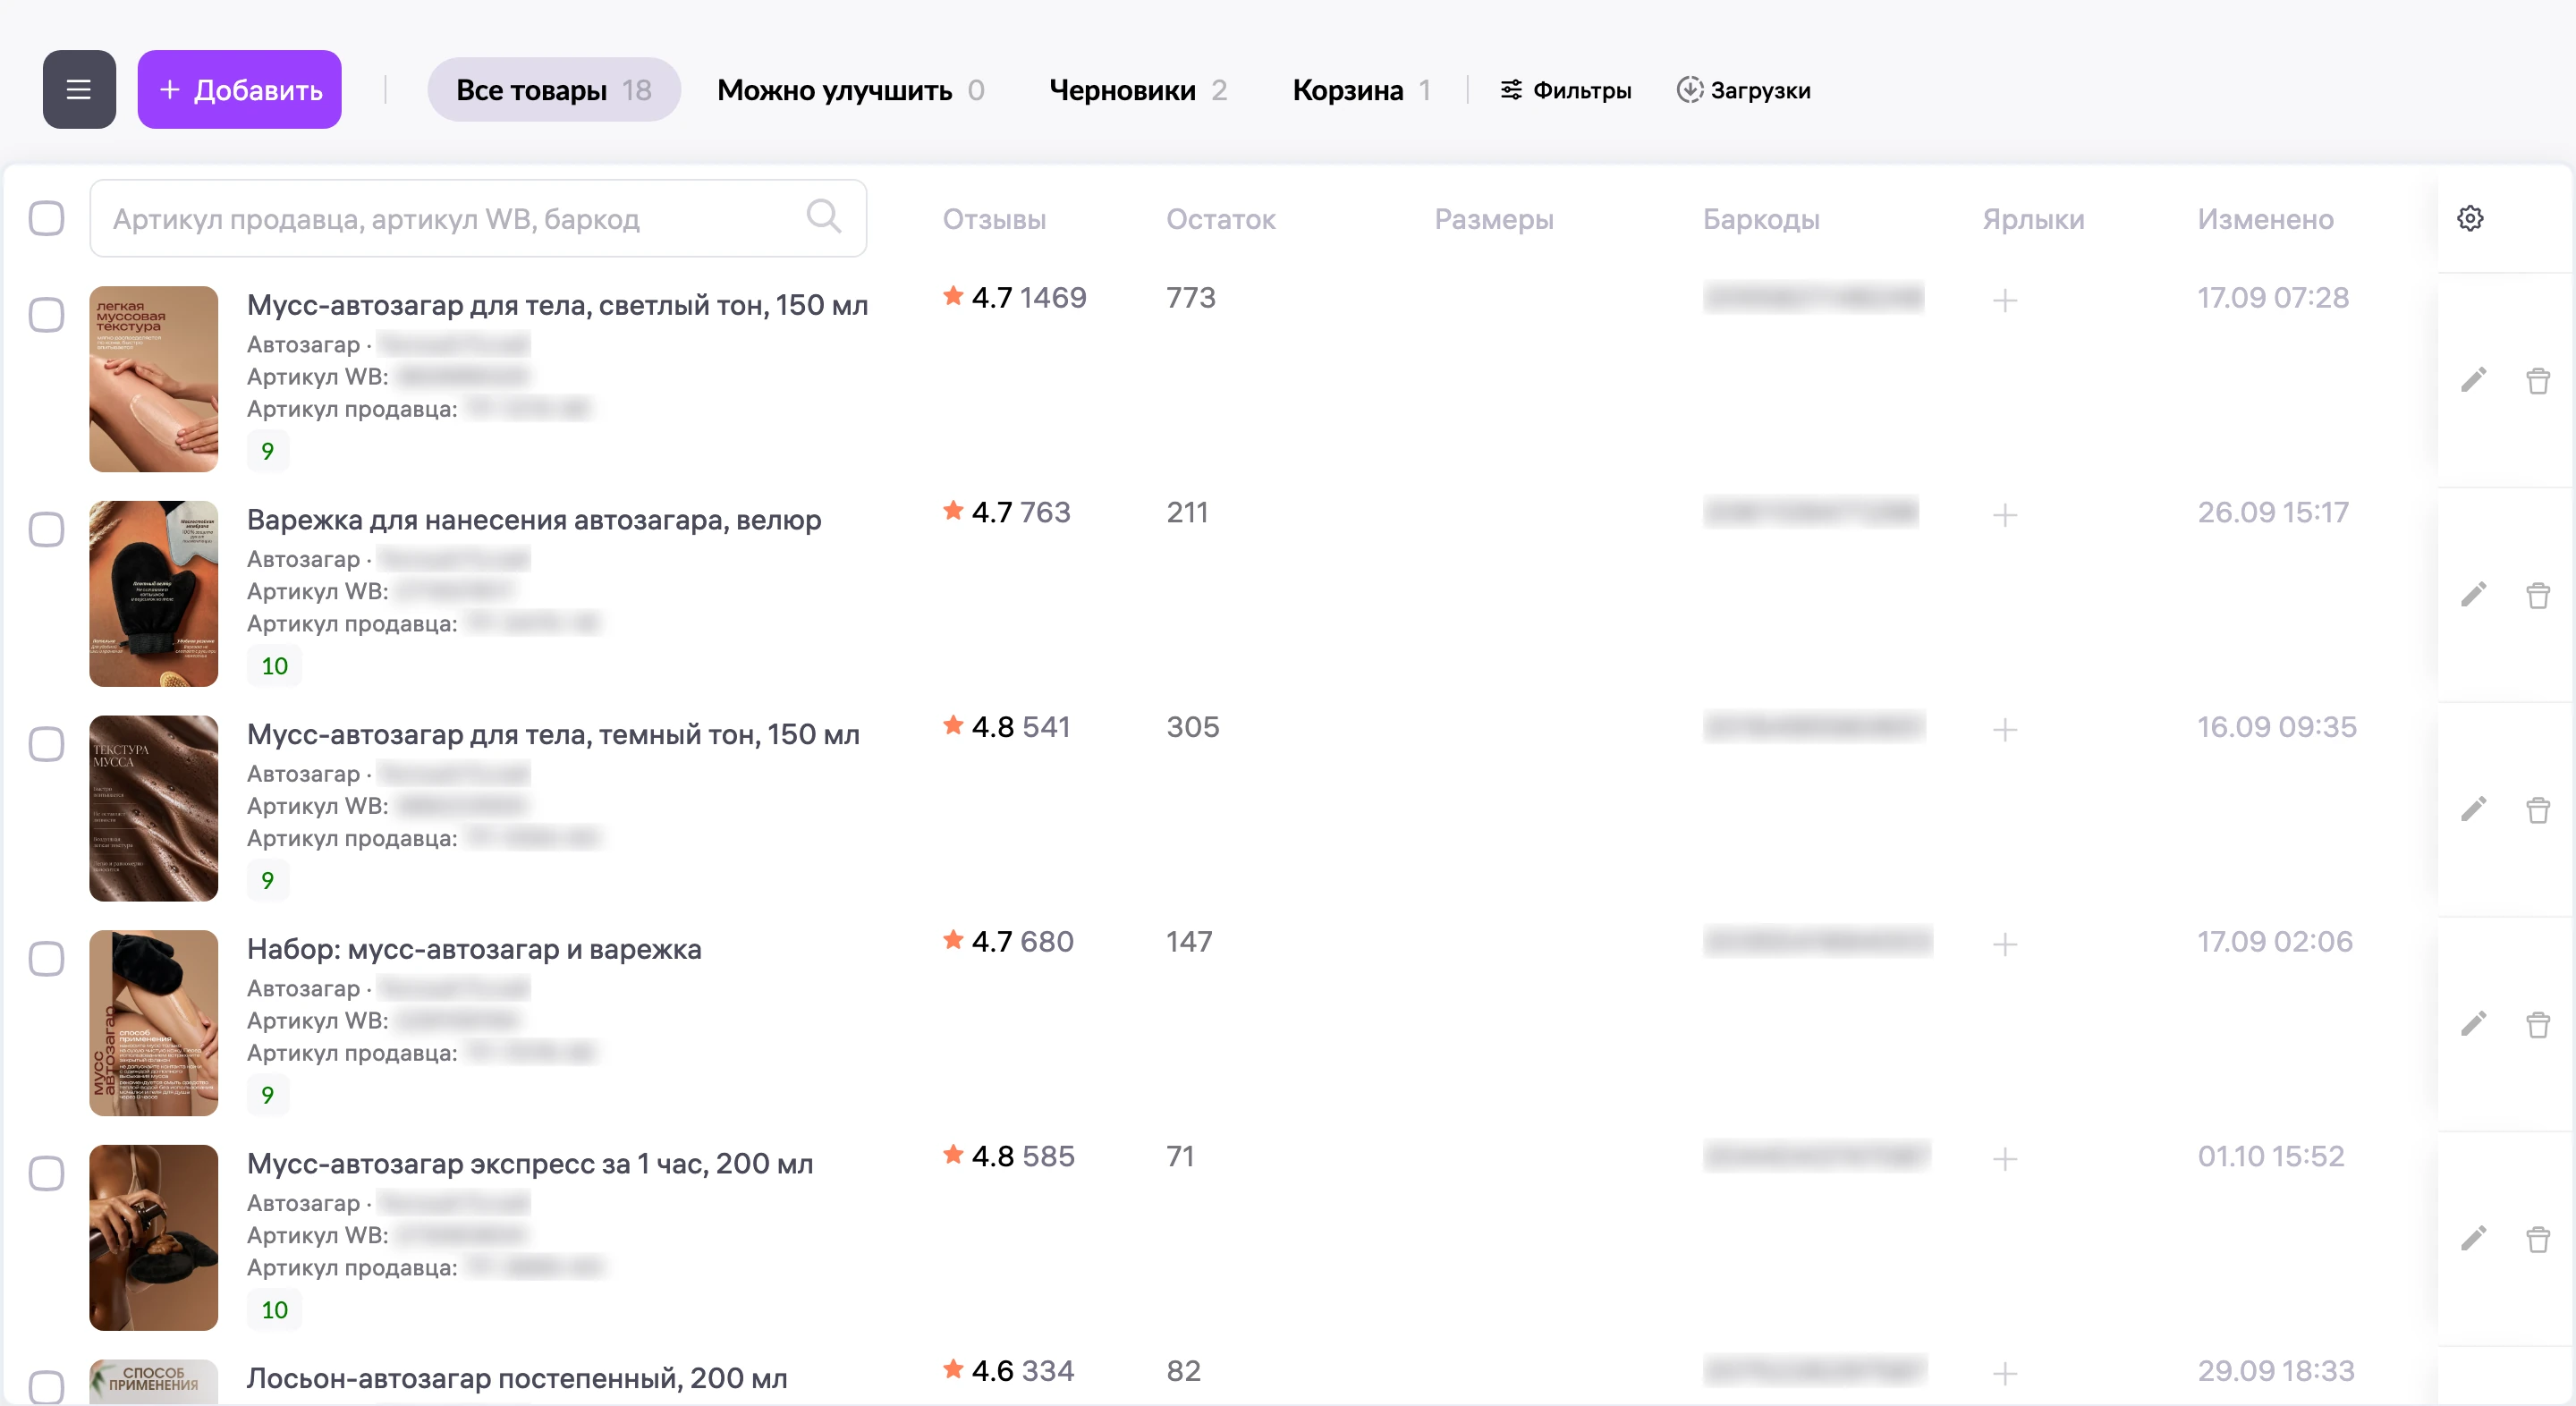Open Мусс-автозагар экспресс за 1 час title
Screen dimensions: 2576x1406
530,1163
